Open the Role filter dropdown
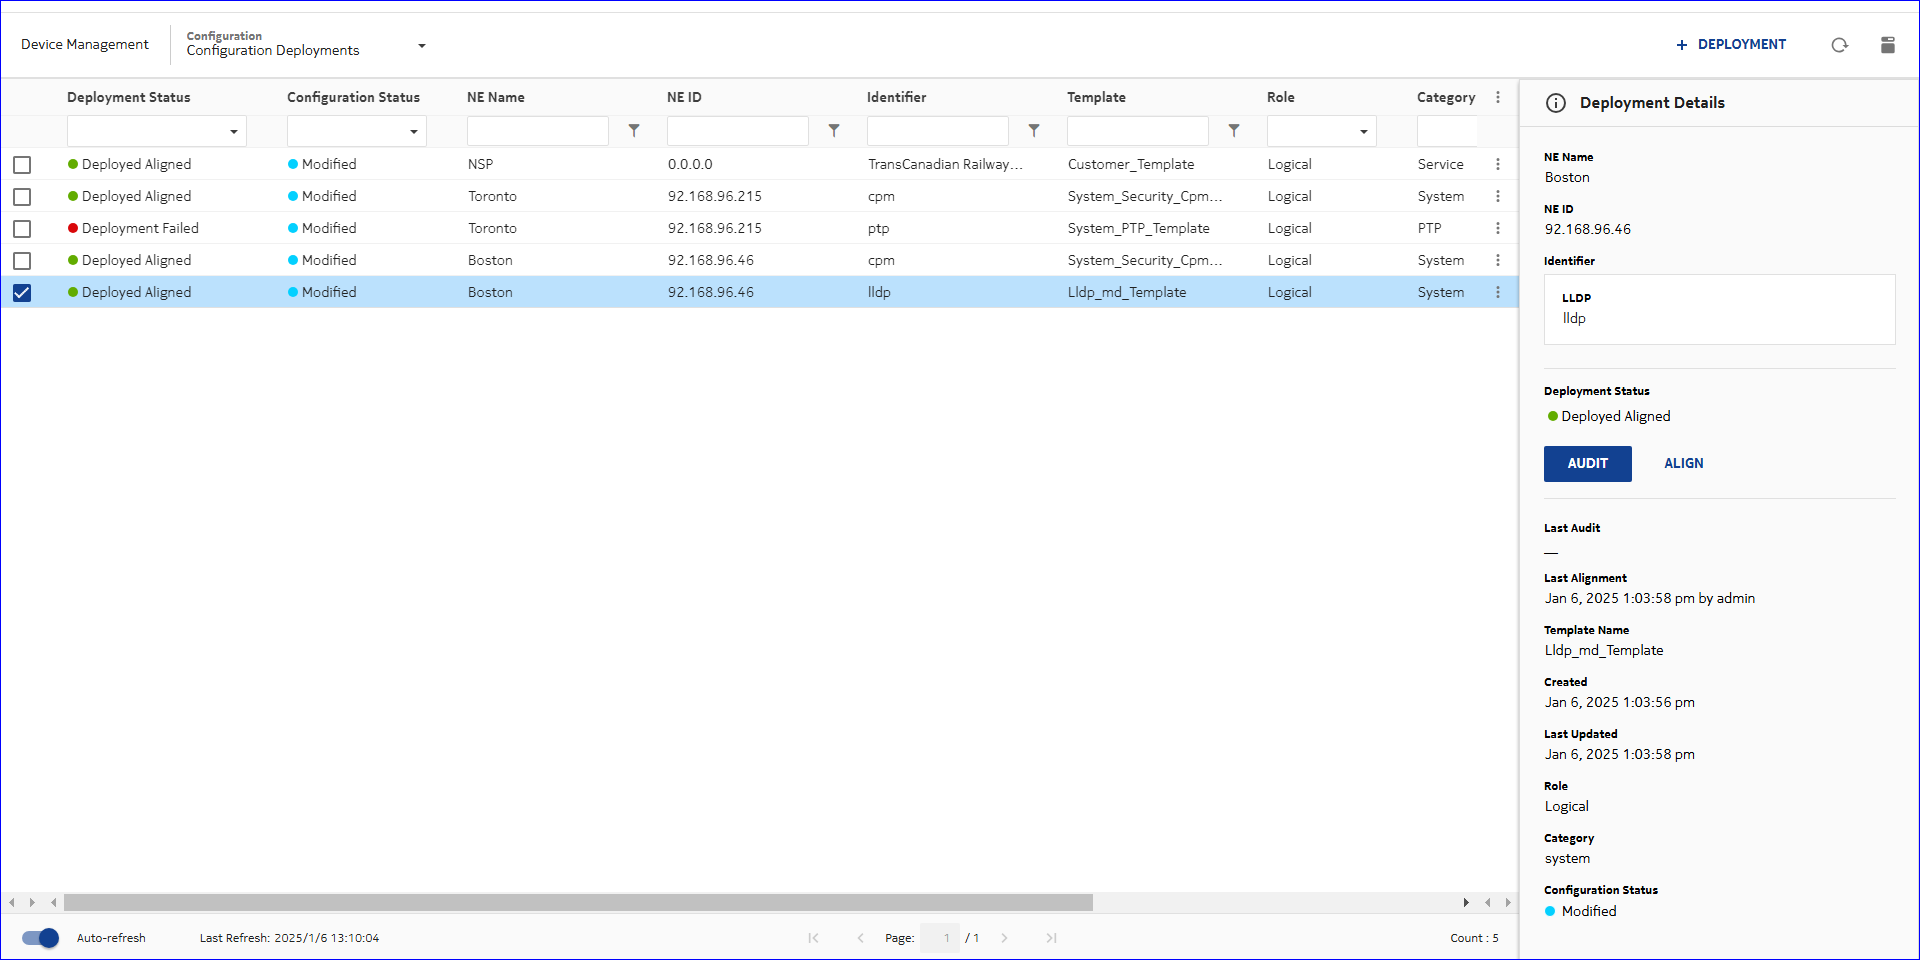The height and width of the screenshot is (960, 1920). 1363,132
